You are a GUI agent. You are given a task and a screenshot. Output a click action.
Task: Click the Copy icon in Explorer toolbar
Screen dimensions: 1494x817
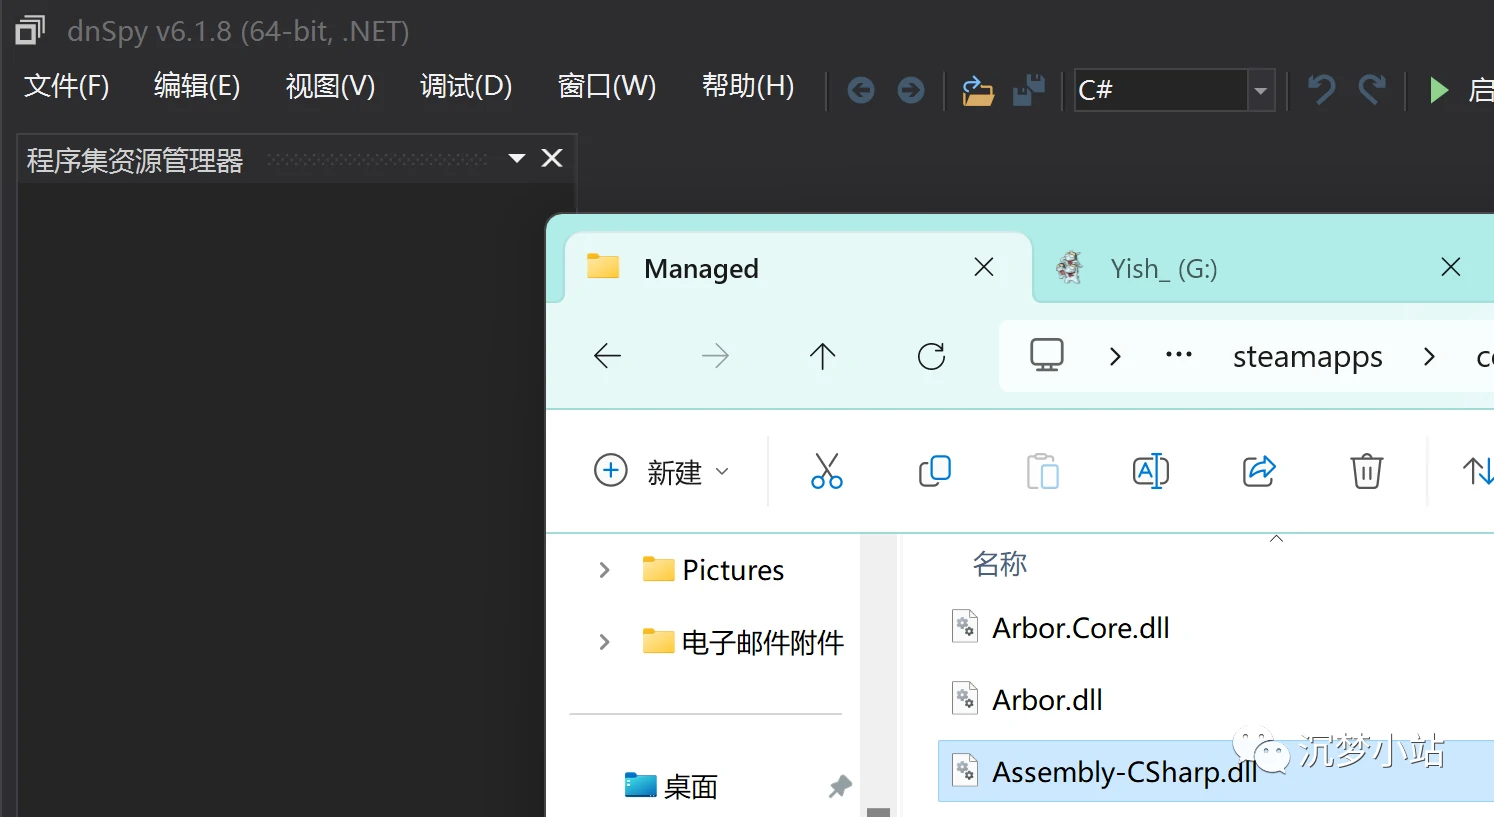tap(934, 471)
